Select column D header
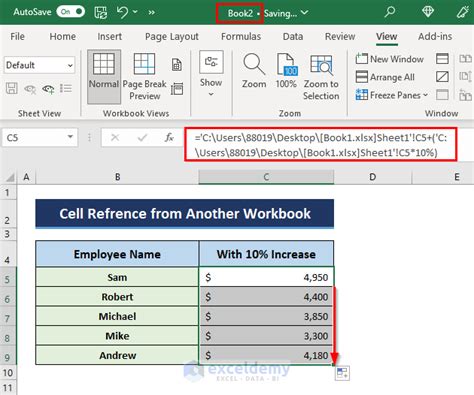 tap(373, 177)
